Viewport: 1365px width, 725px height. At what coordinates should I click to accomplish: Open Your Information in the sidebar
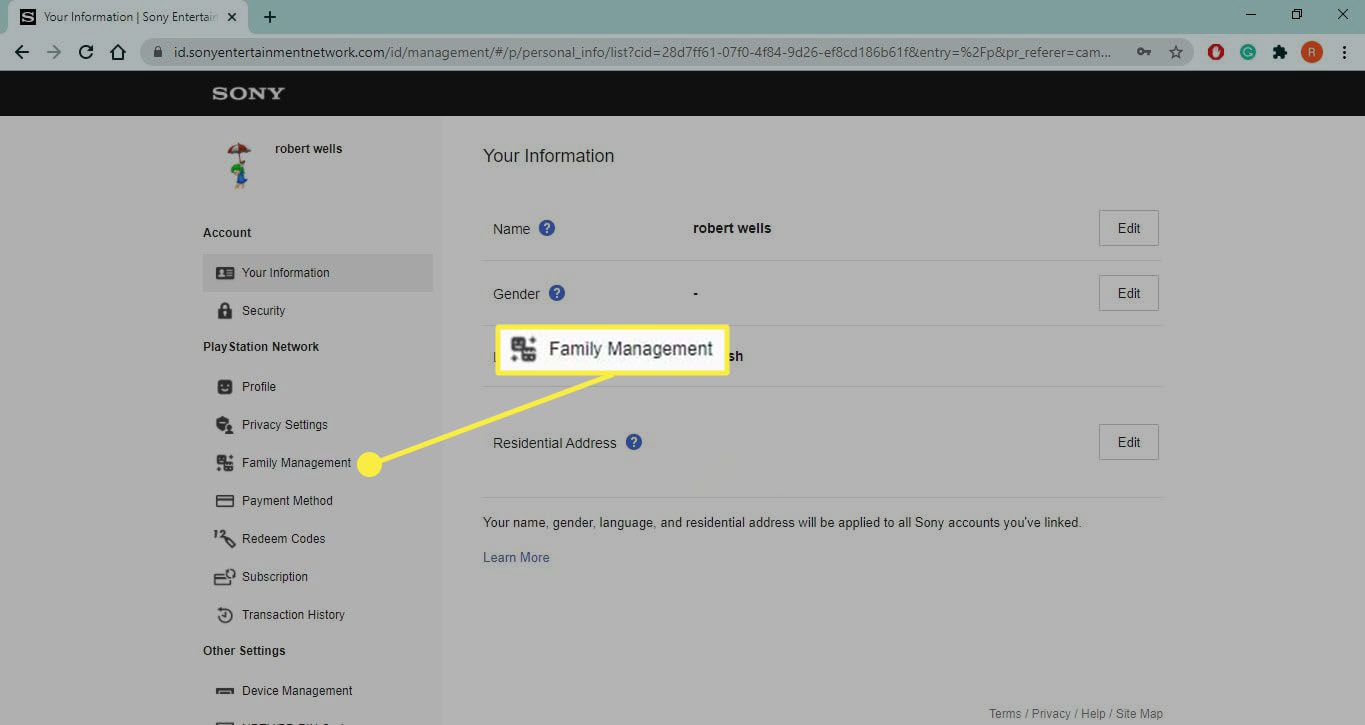tap(317, 273)
